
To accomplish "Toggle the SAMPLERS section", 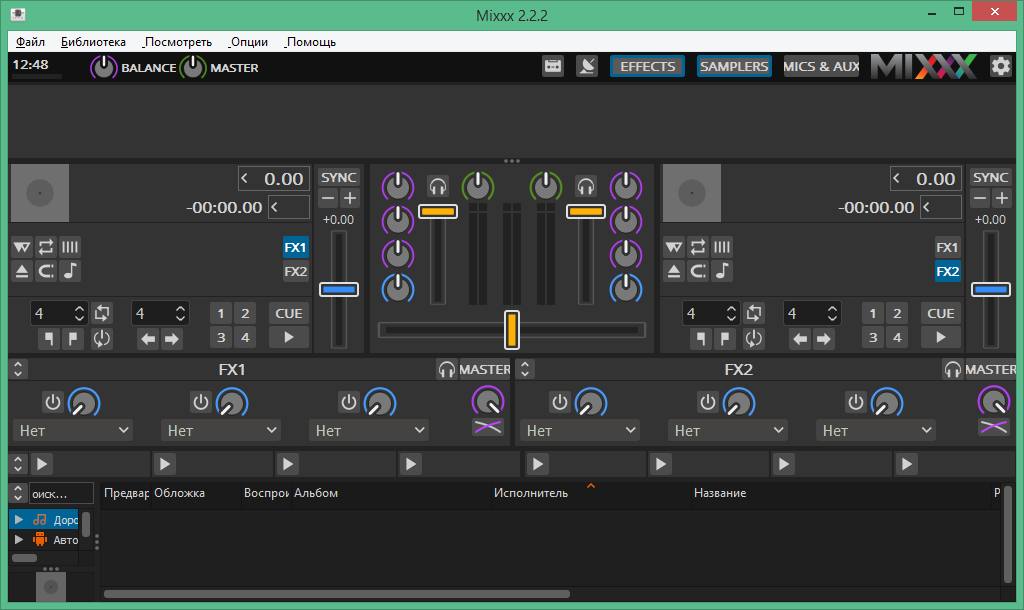I will (x=734, y=66).
